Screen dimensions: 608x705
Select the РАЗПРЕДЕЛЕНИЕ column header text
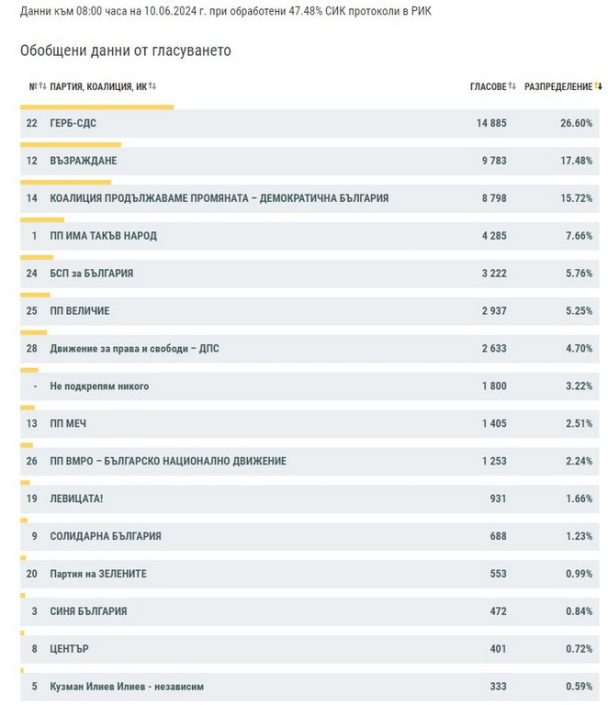coord(558,87)
